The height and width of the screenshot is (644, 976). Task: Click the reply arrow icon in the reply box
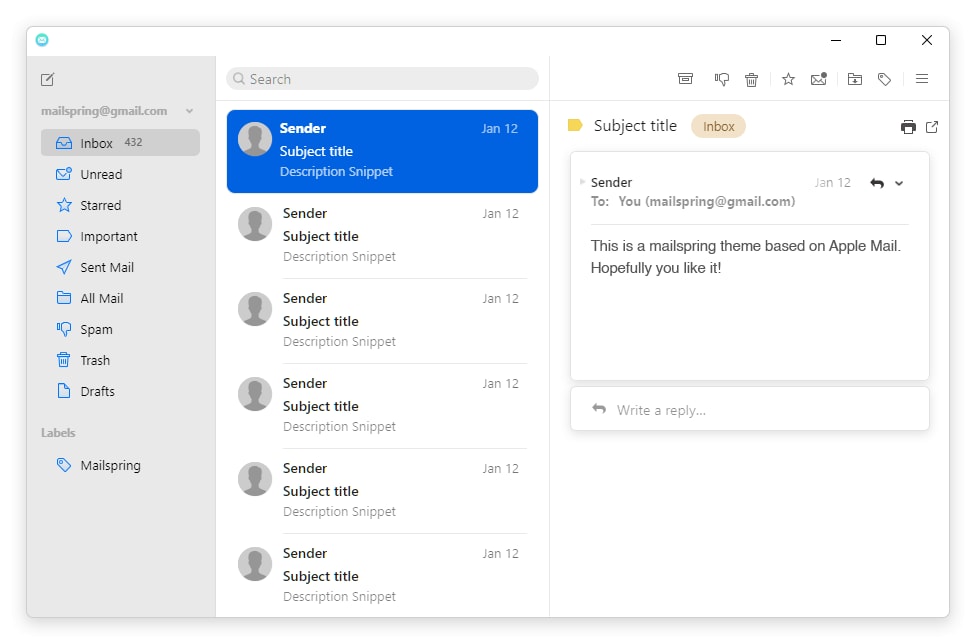pyautogui.click(x=599, y=409)
